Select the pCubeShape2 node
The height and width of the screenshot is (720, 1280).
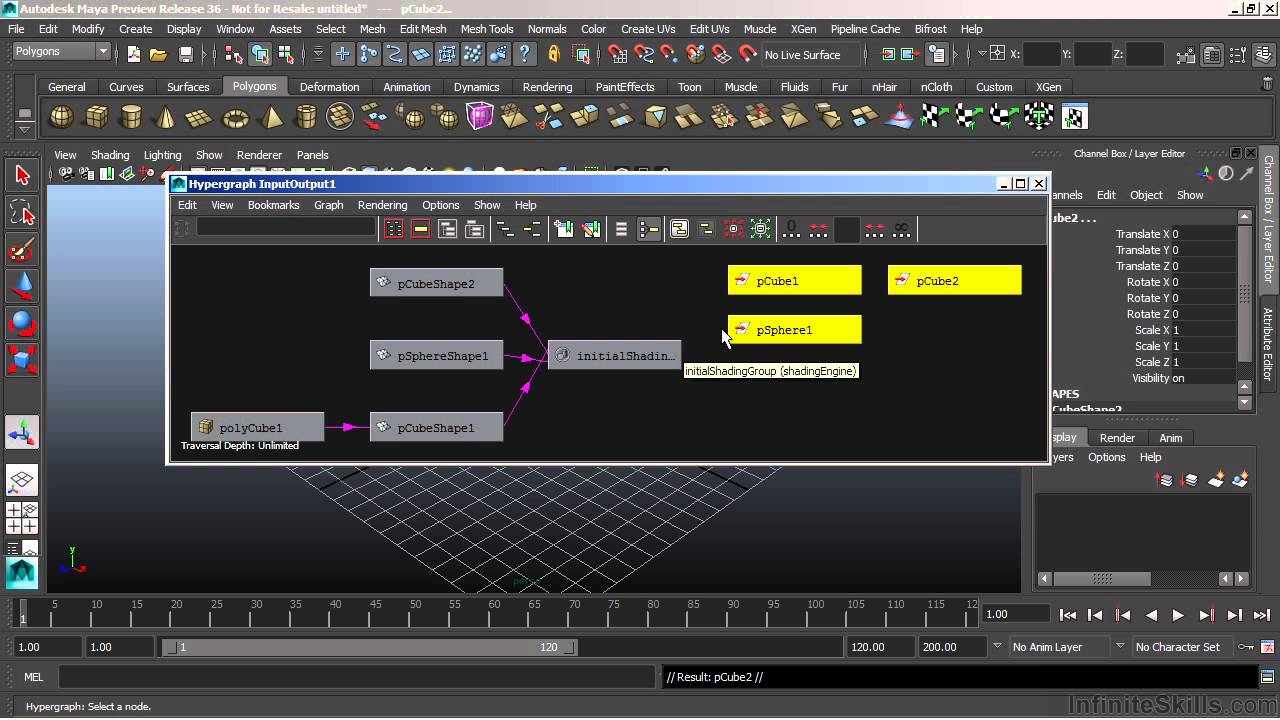click(x=436, y=283)
